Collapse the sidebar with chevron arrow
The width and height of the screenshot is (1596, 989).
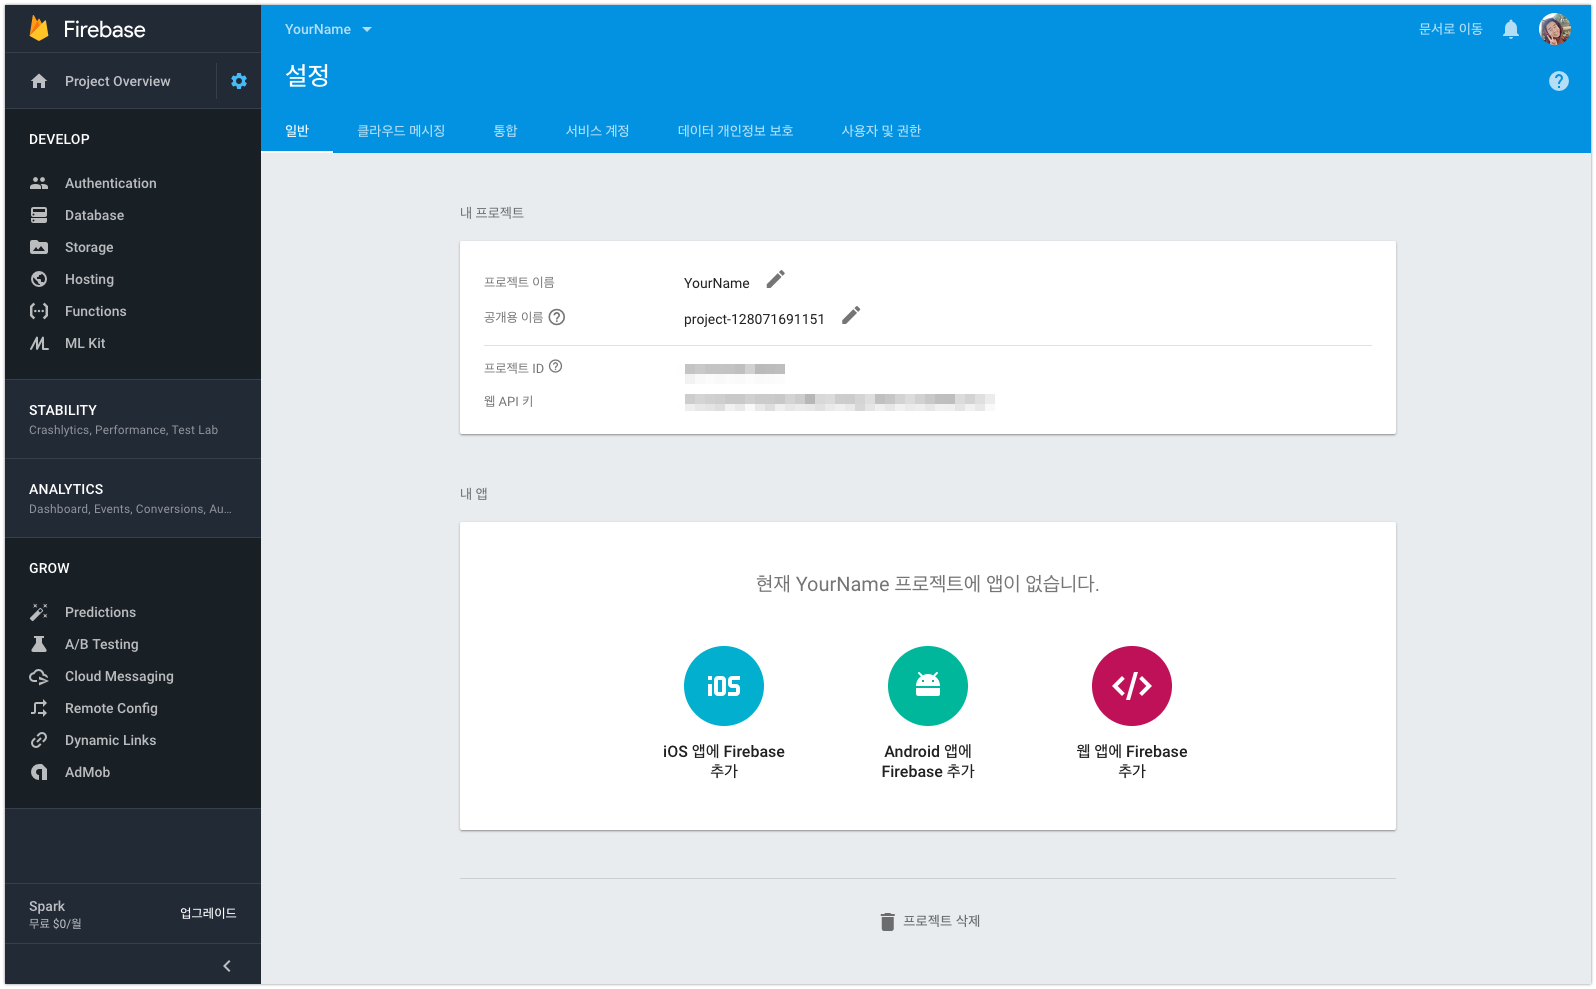pos(227,966)
